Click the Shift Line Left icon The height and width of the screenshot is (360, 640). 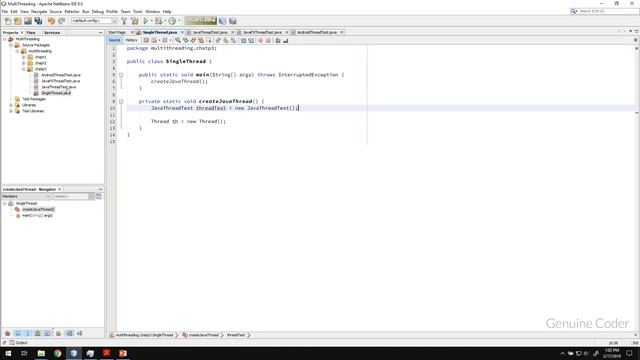[244, 40]
